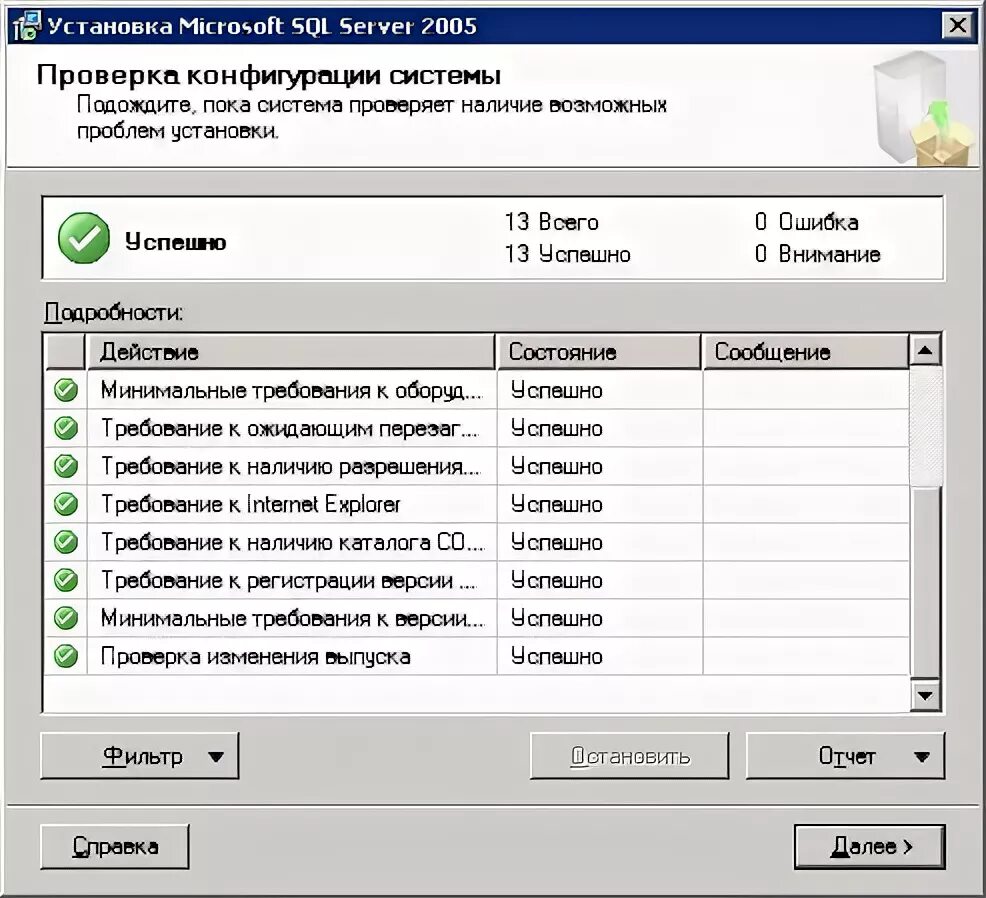
Task: Select row Требование к регистрации версии ...
Action: (477, 580)
